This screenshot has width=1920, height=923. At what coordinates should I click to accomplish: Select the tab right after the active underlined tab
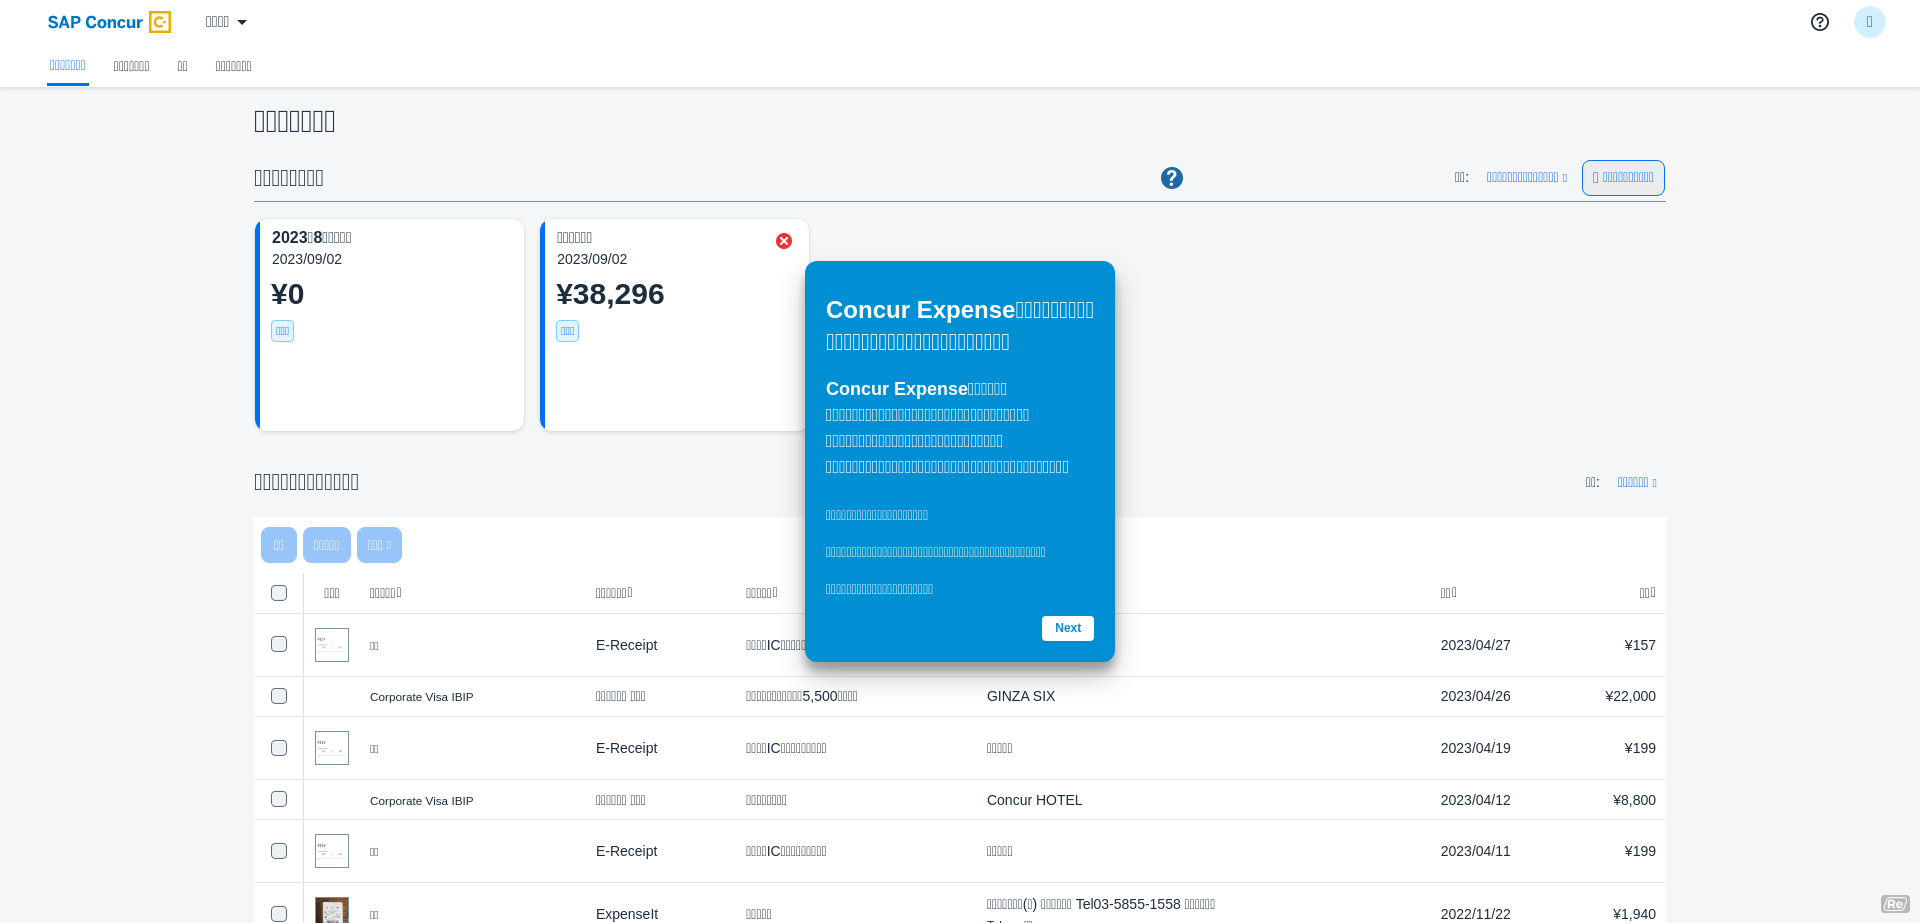[131, 66]
